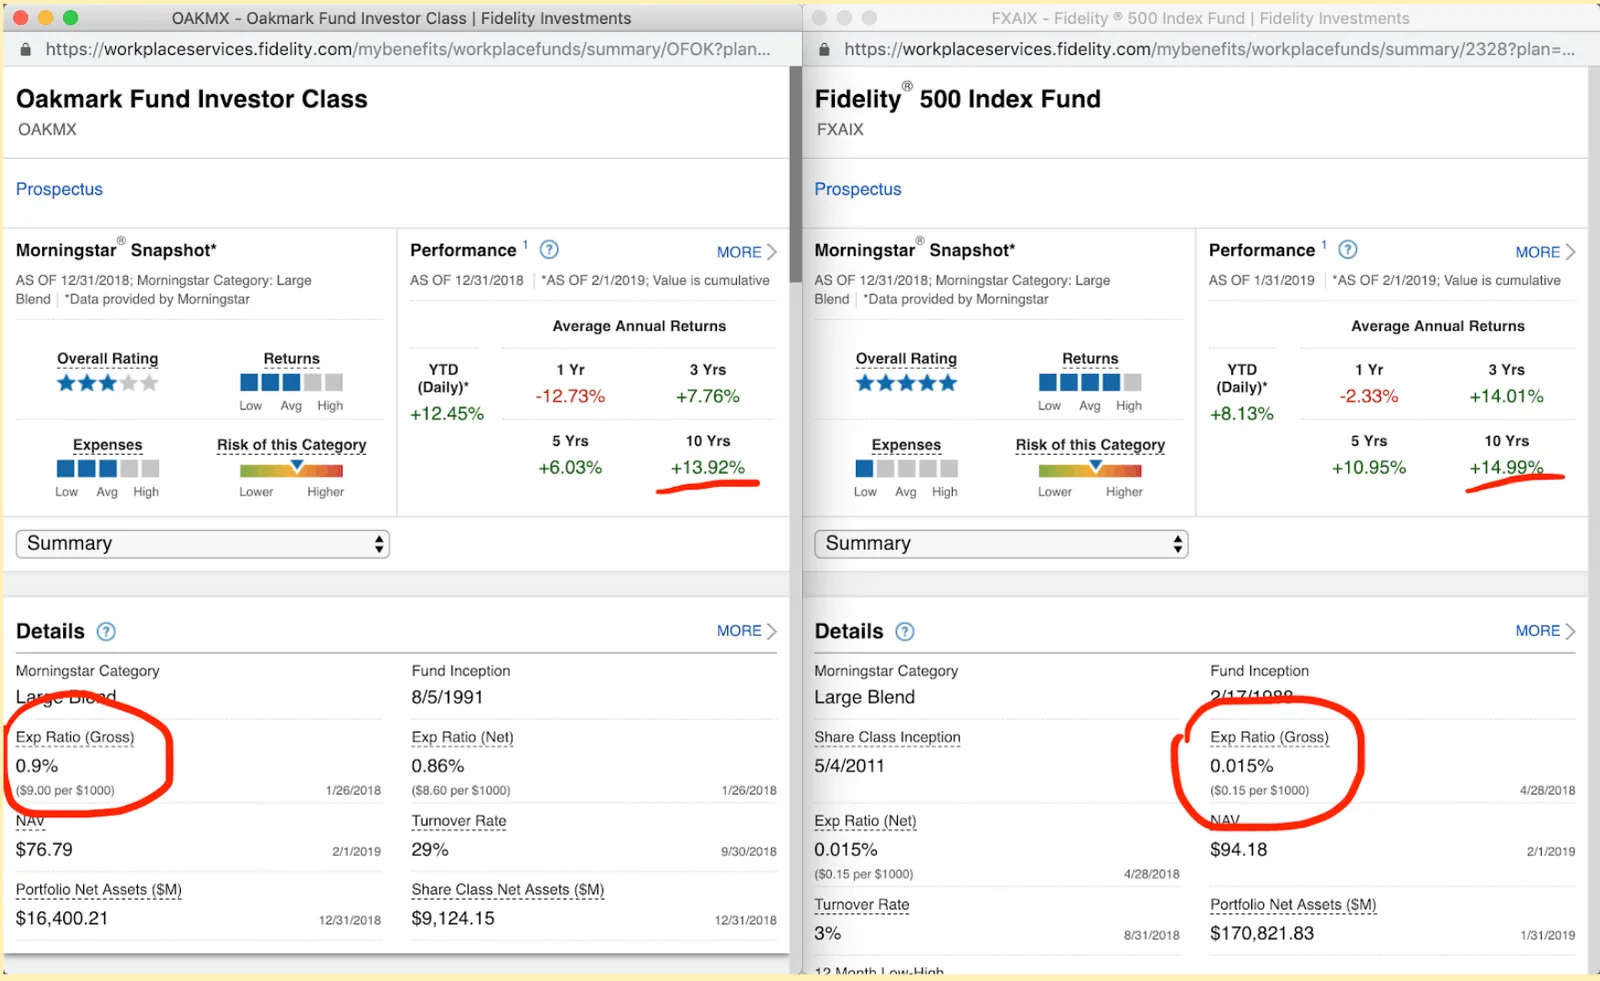Click the yellow minimize button of Oakmark window
Viewport: 1600px width, 981px height.
[45, 18]
